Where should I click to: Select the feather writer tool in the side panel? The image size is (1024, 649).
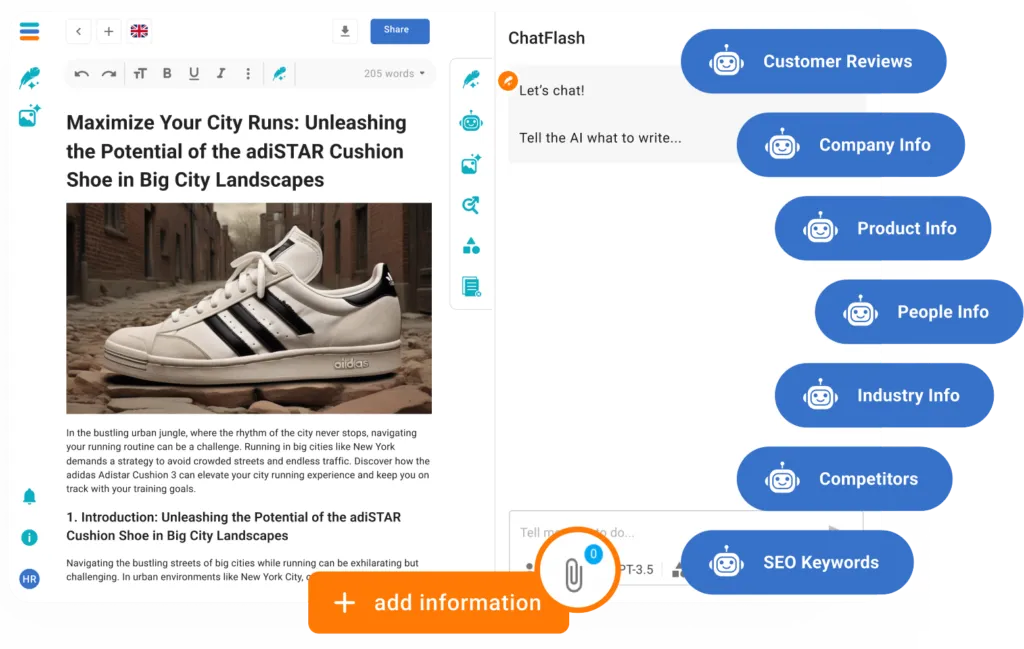pyautogui.click(x=471, y=80)
